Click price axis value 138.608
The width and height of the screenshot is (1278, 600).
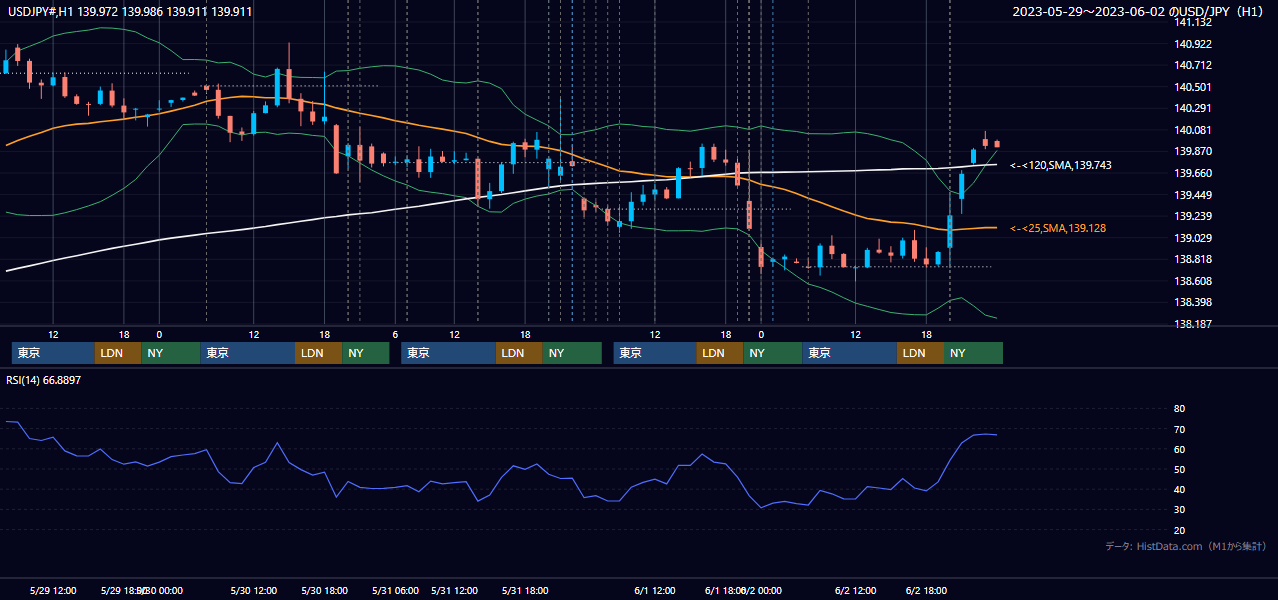tap(1192, 281)
